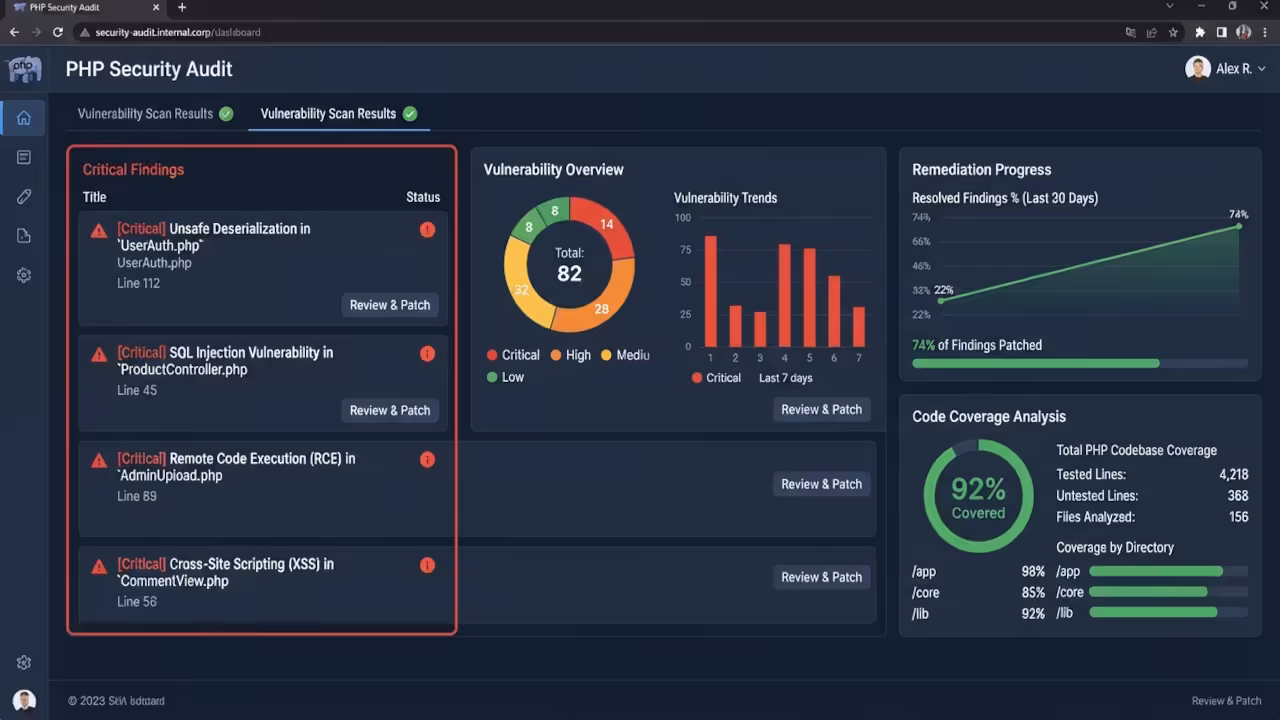
Task: Click warning triangle on Remote Code Execution finding
Action: coord(98,461)
